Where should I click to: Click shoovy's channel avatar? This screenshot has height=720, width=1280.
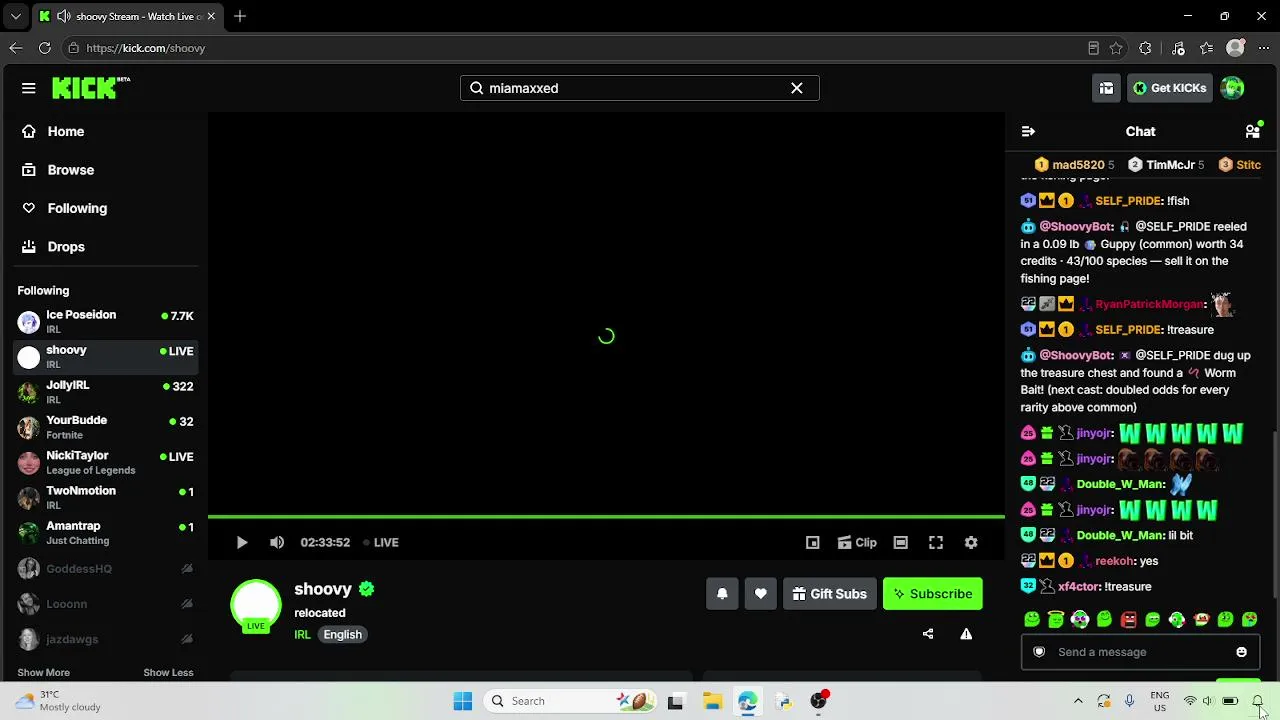[x=256, y=605]
